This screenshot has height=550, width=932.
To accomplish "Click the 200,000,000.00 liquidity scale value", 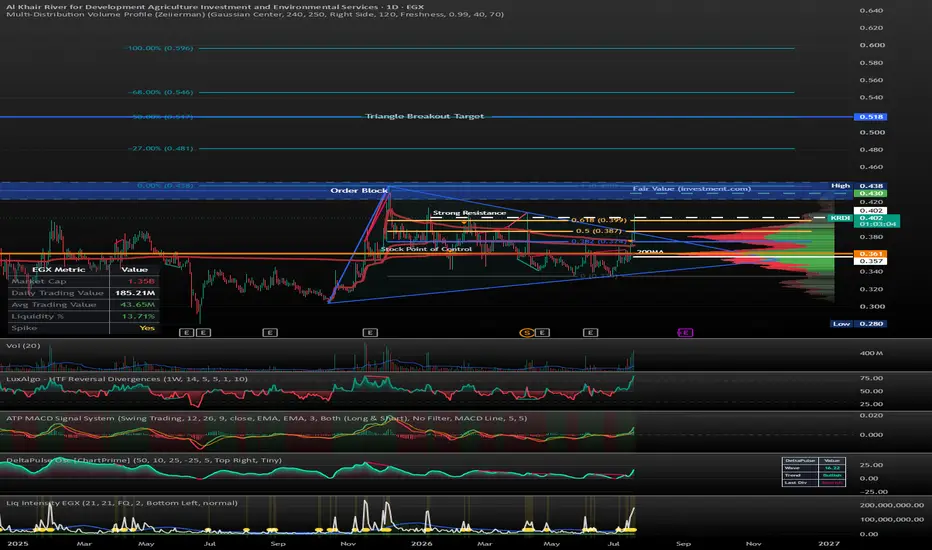I will pos(892,505).
